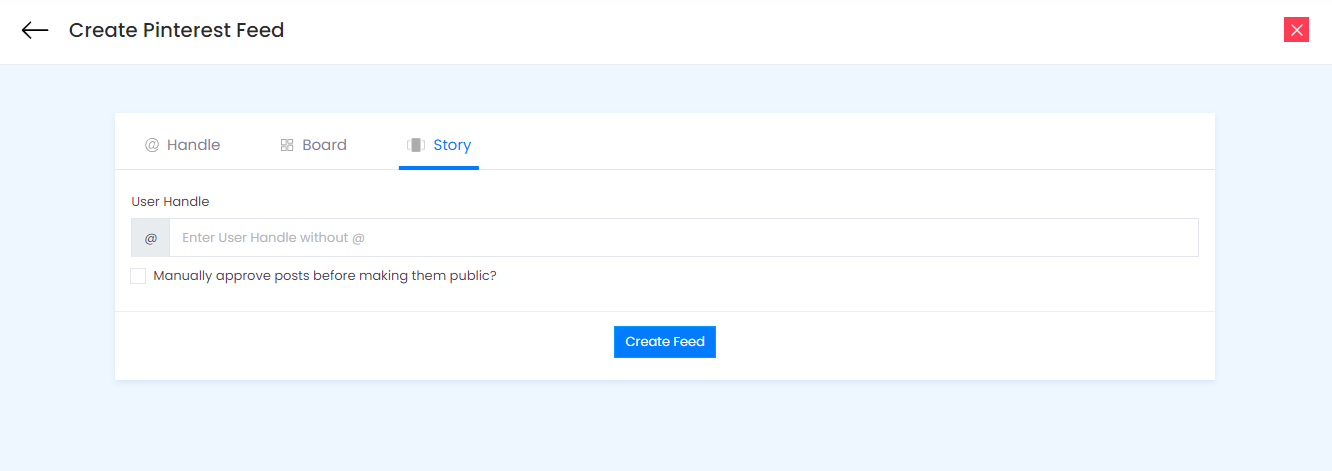Click the Create Feed button
The image size is (1332, 471).
coord(665,342)
